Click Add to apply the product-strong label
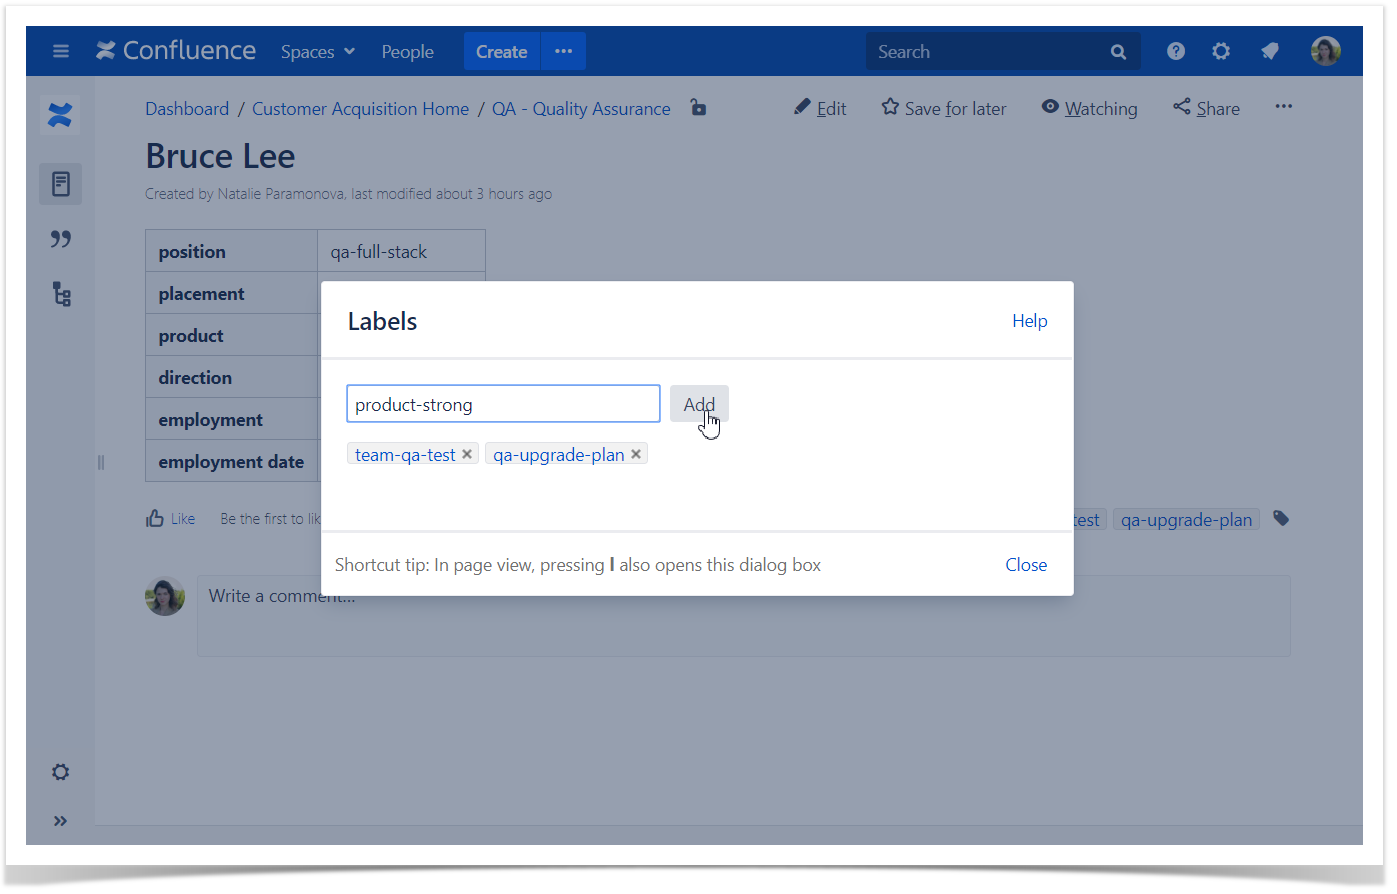Viewport: 1397px width, 894px height. point(699,404)
